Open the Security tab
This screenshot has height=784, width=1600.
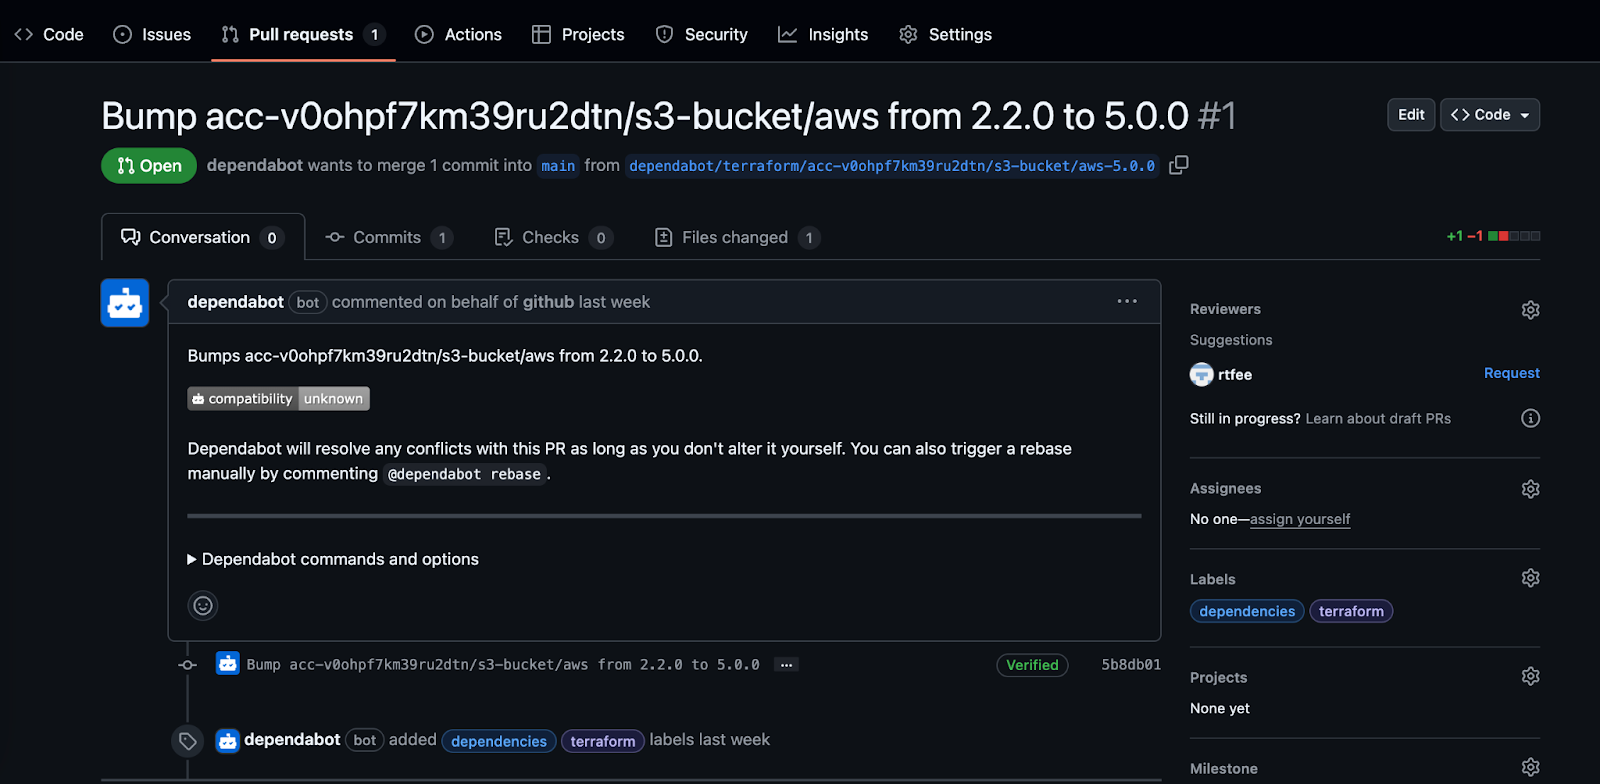tap(701, 34)
